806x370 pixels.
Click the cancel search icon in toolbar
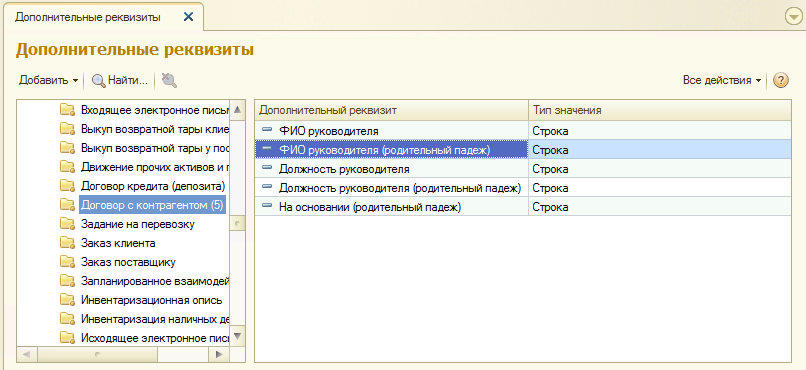pyautogui.click(x=169, y=80)
